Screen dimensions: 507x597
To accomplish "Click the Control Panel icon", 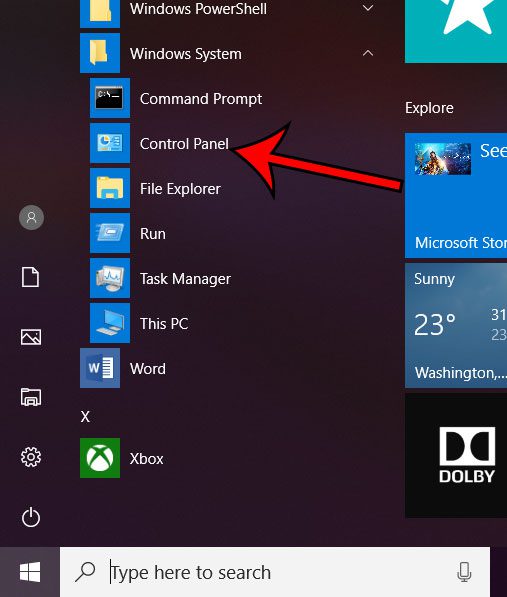I will (110, 143).
